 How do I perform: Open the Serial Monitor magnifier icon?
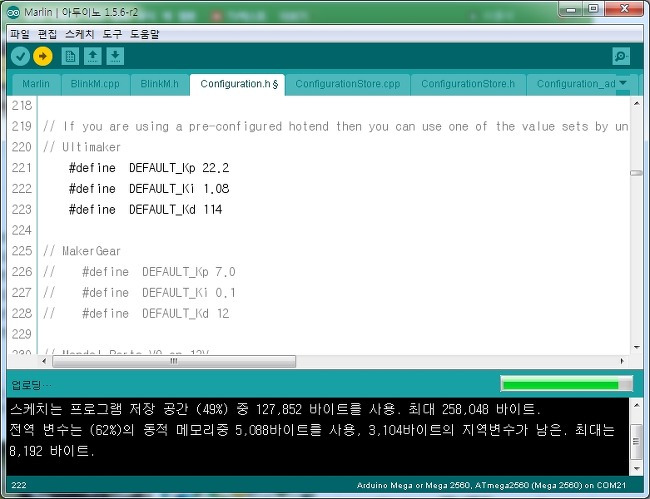(621, 56)
